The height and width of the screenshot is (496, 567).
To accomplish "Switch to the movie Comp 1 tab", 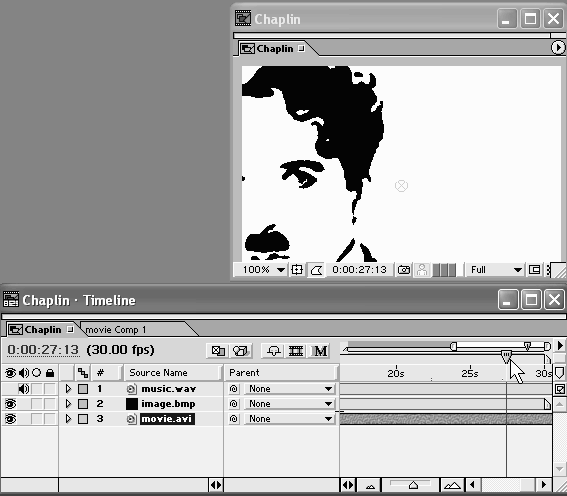I will coord(116,330).
